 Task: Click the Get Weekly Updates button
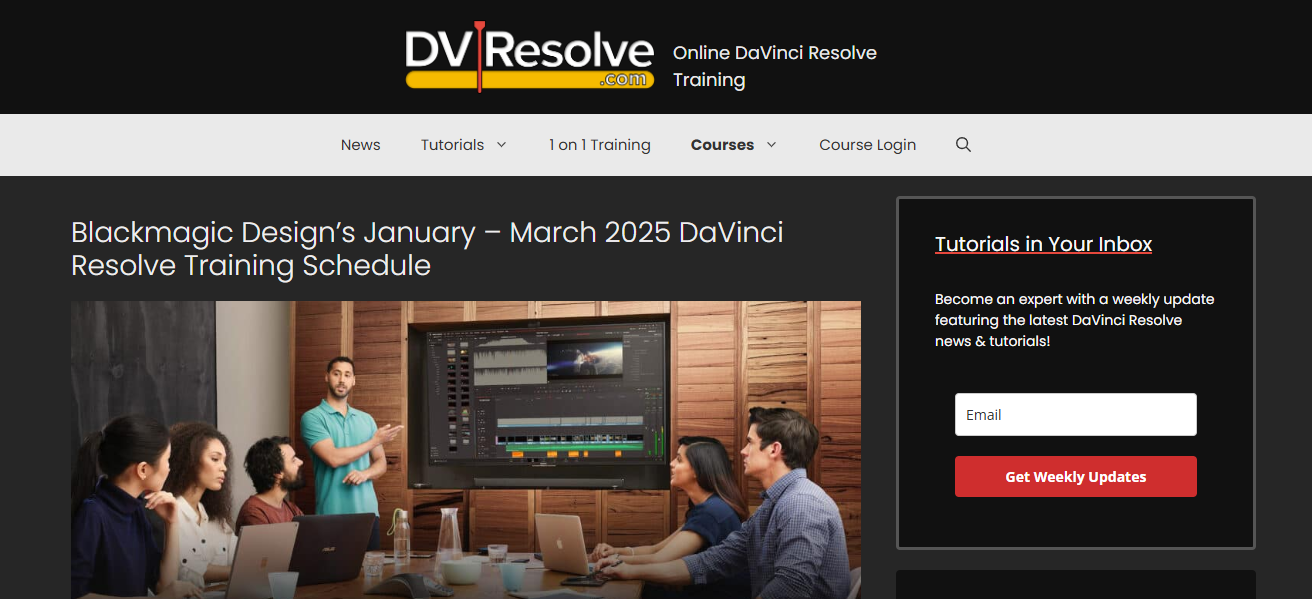point(1076,477)
